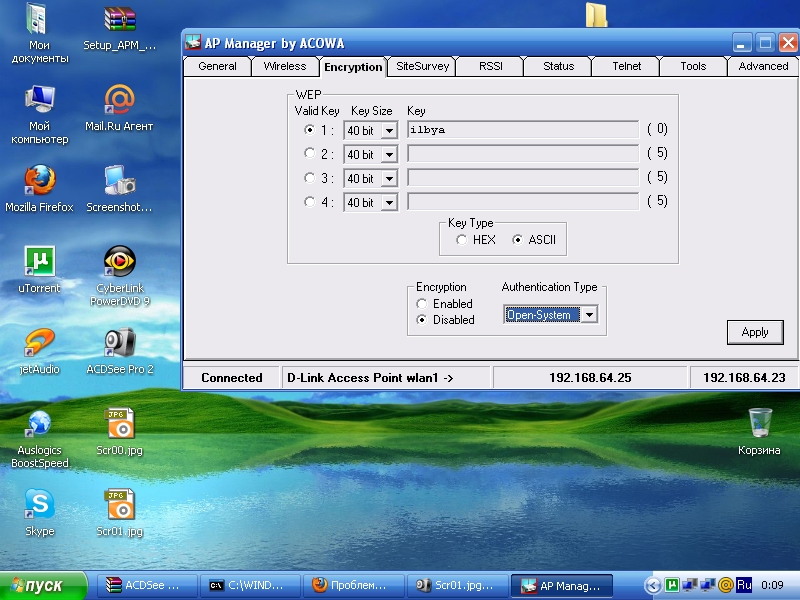Open the Mozilla Firefox desktop icon
This screenshot has width=800, height=600.
[x=40, y=182]
